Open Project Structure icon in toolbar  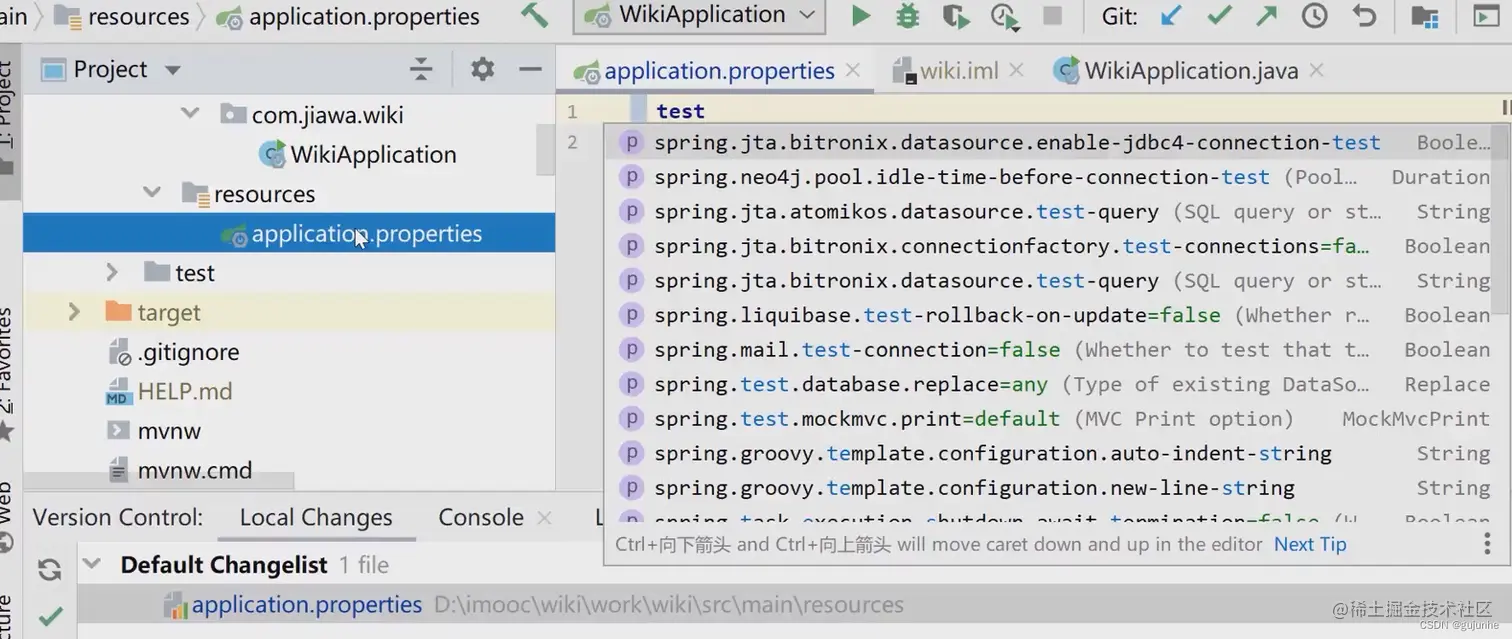pyautogui.click(x=1424, y=16)
